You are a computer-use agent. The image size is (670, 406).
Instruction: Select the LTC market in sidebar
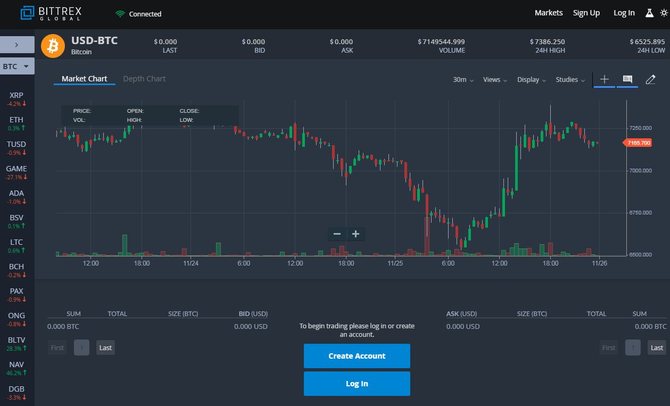[16, 246]
